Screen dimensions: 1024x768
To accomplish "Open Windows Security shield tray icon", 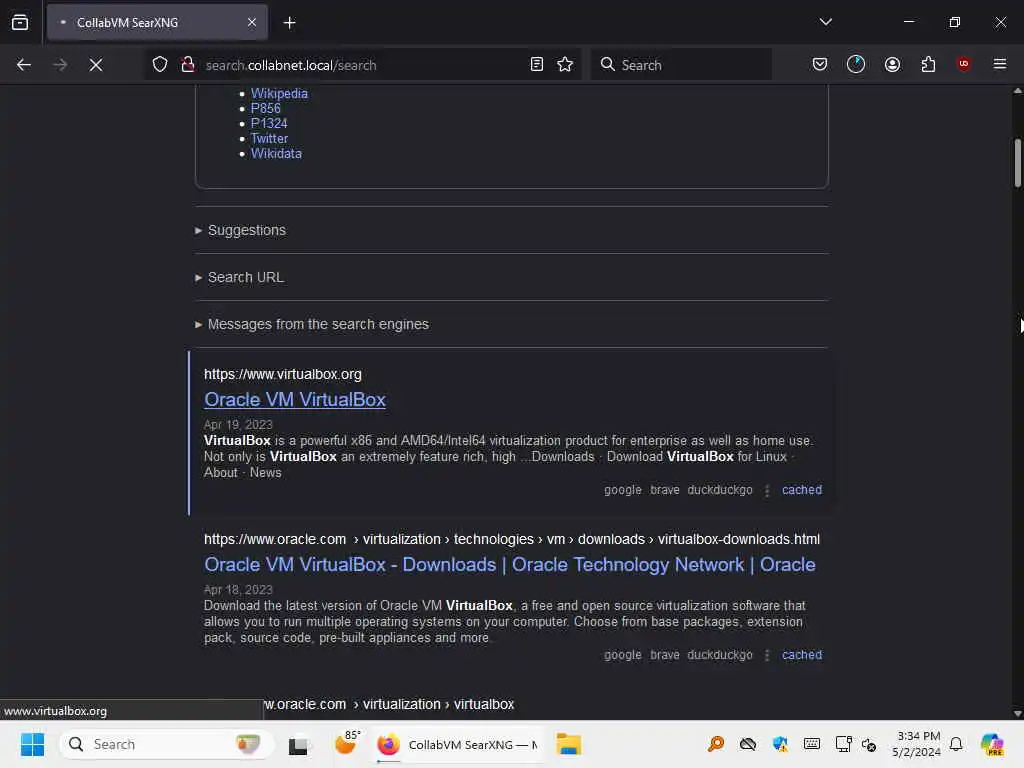I will (780, 744).
